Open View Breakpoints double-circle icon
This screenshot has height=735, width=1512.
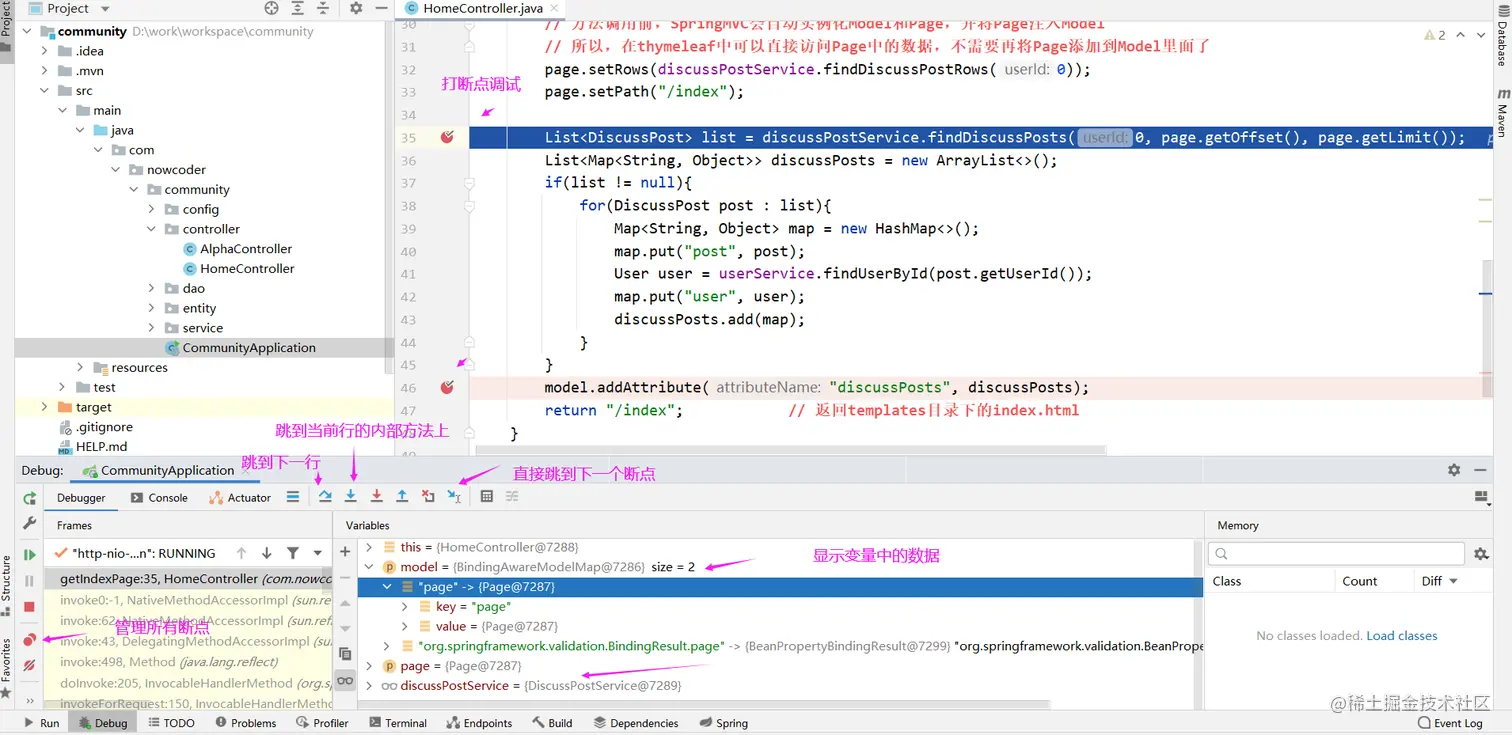click(29, 639)
